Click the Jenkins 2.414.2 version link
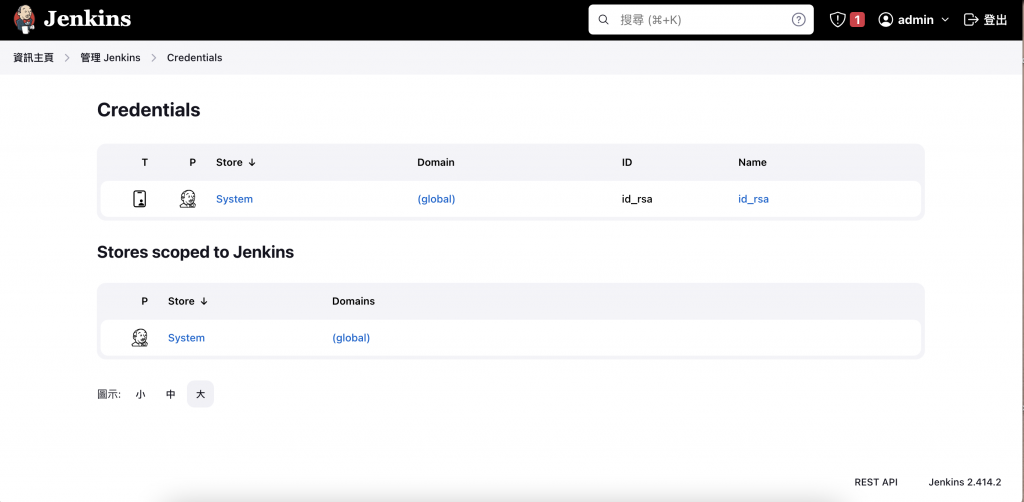The image size is (1024, 502). [965, 482]
